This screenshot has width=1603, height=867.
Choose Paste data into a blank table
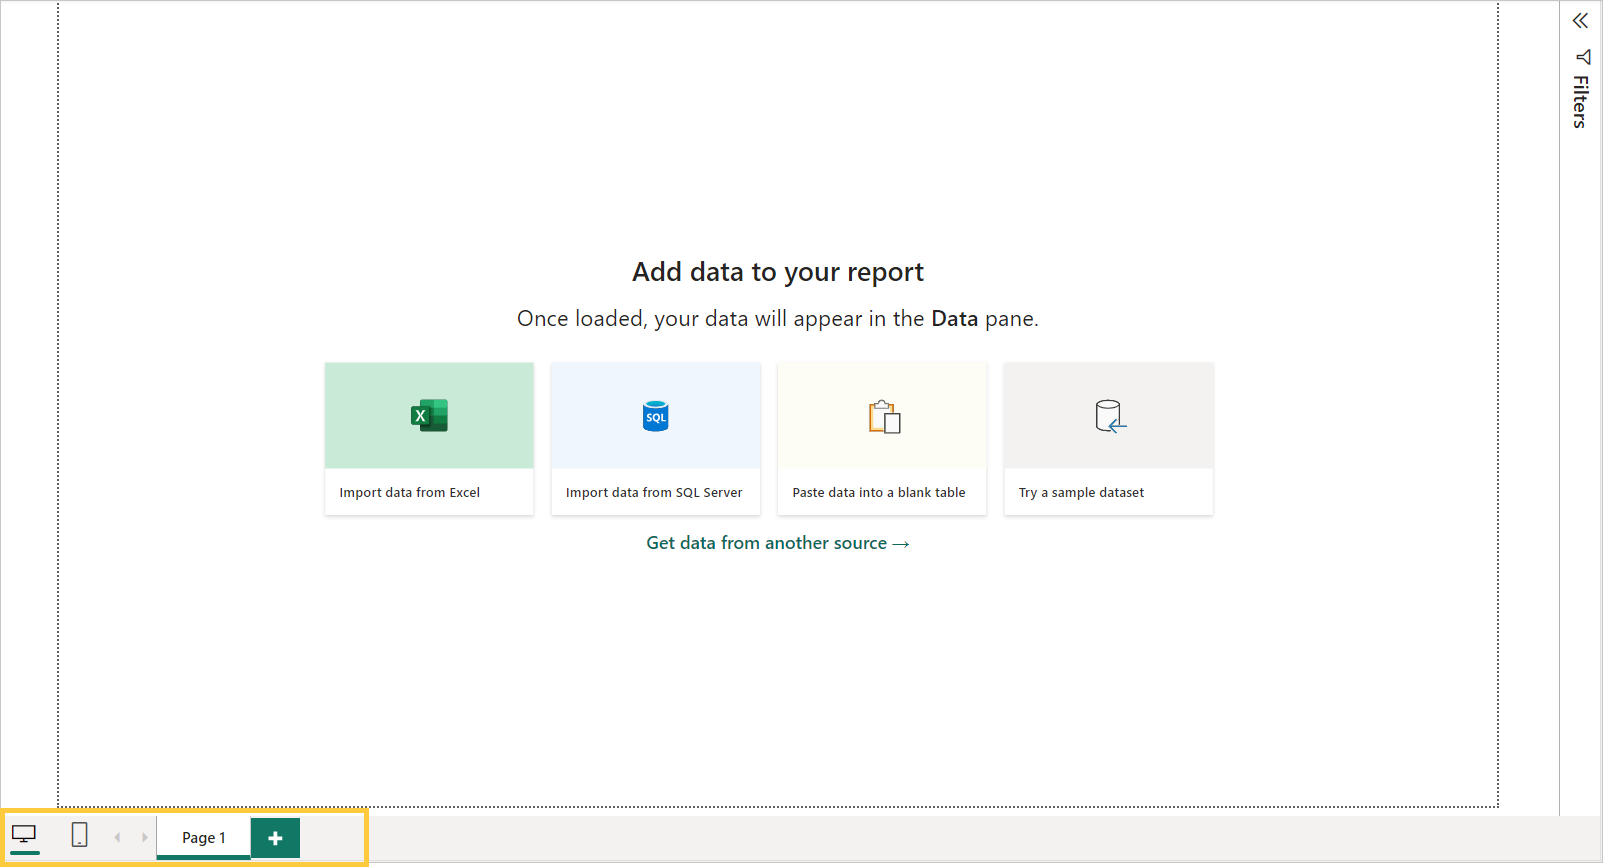pos(879,492)
